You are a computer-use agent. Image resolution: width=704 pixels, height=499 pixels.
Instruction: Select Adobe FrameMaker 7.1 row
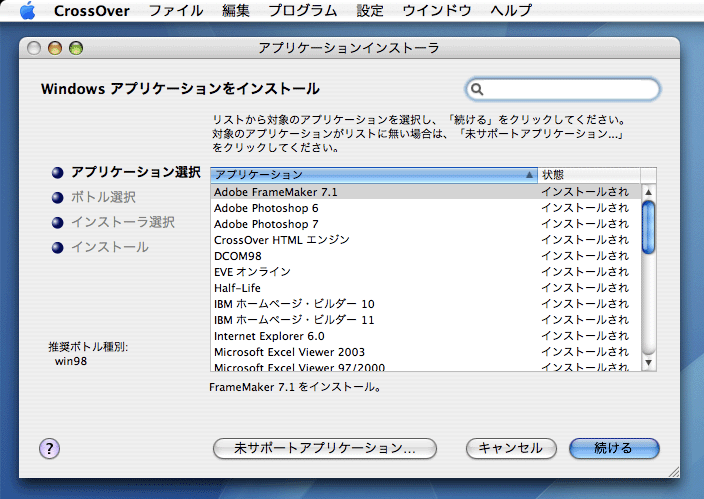[x=426, y=192]
